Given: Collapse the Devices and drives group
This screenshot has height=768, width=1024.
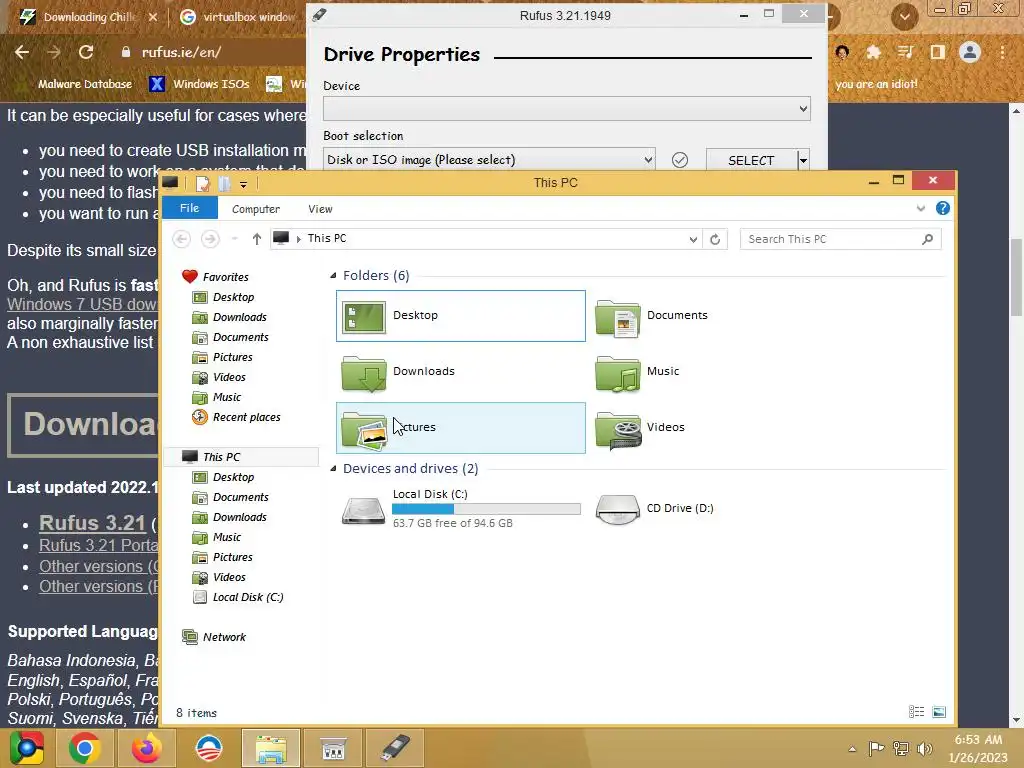Looking at the screenshot, I should (x=333, y=469).
